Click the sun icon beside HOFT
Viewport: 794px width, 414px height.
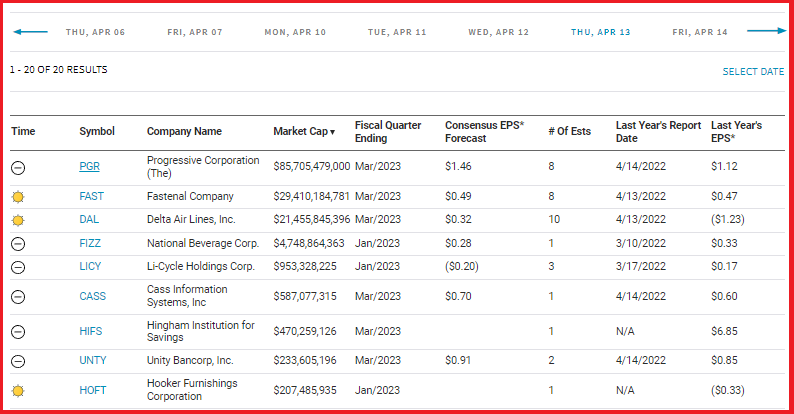[x=18, y=390]
